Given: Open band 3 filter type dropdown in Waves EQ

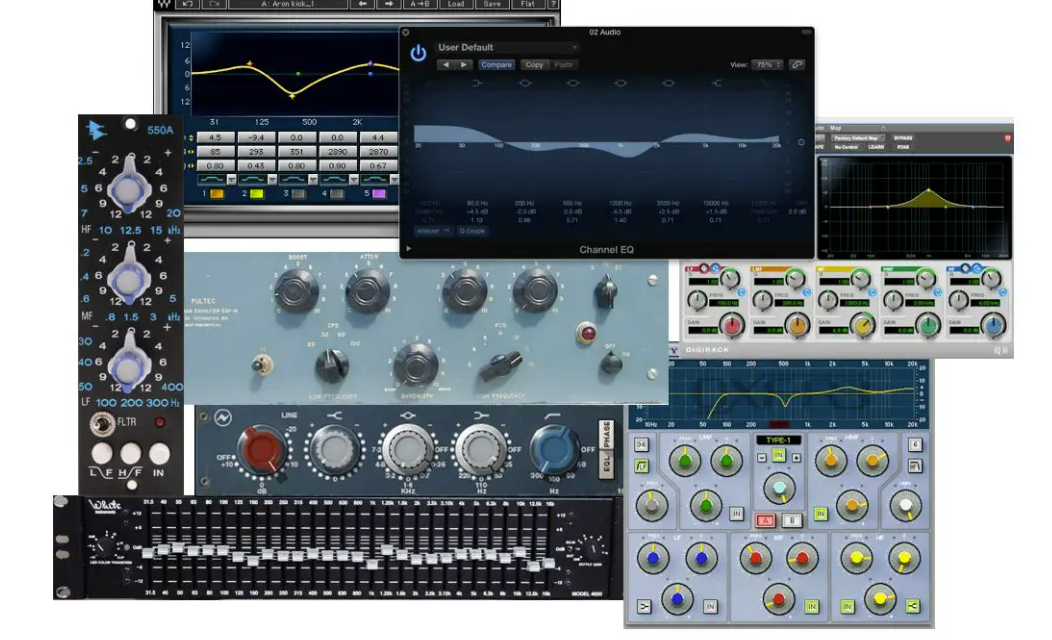Looking at the screenshot, I should pyautogui.click(x=313, y=180).
